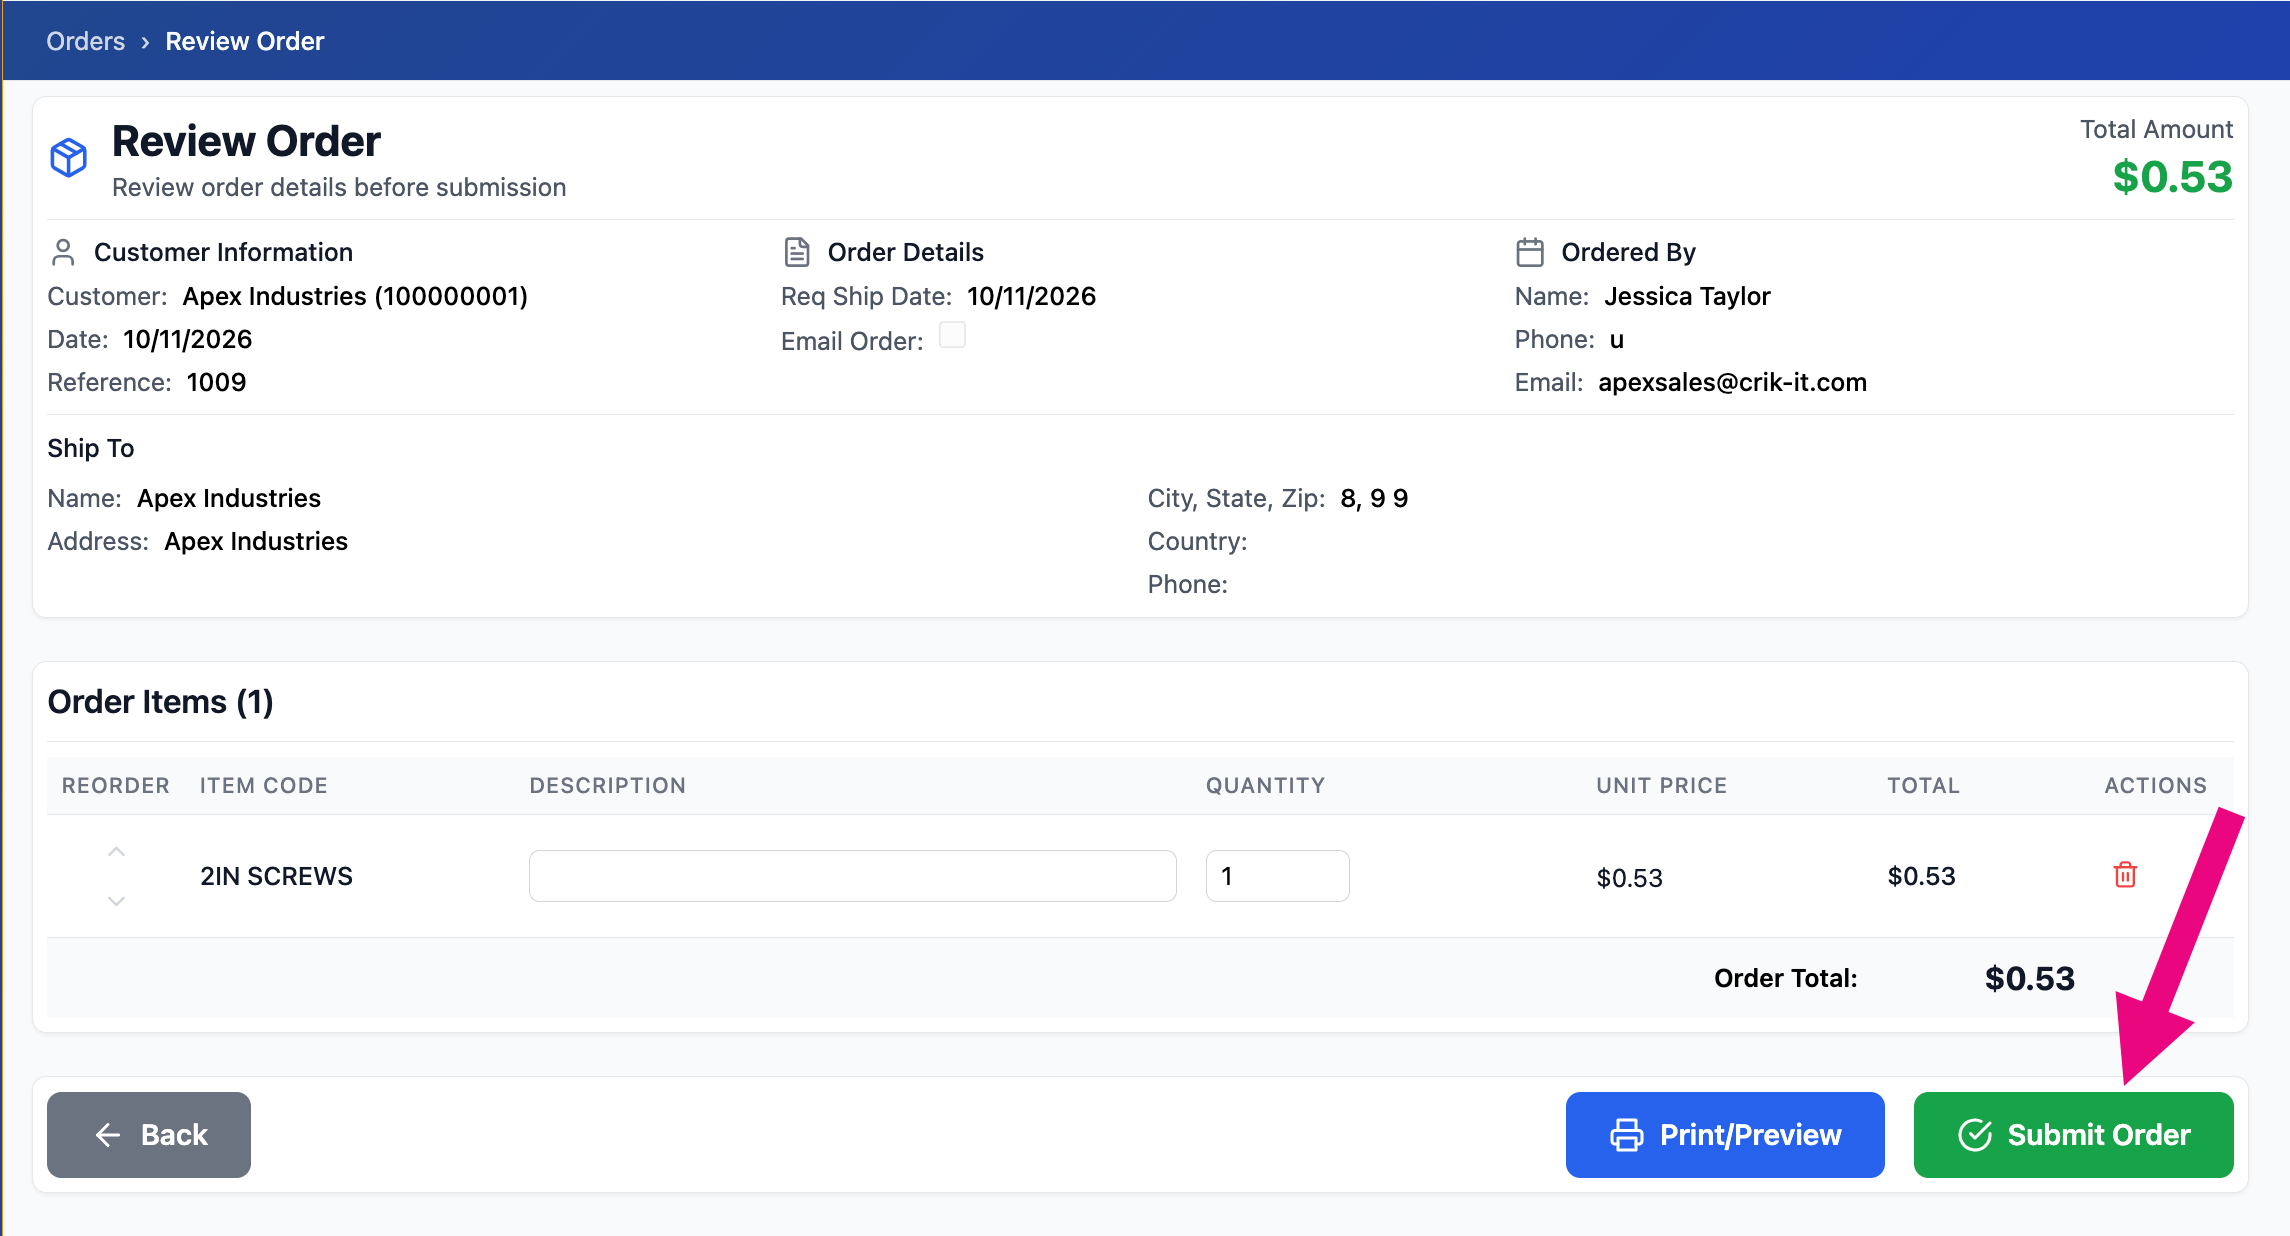
Task: Click the Order Total value $0.53
Action: pos(2029,978)
